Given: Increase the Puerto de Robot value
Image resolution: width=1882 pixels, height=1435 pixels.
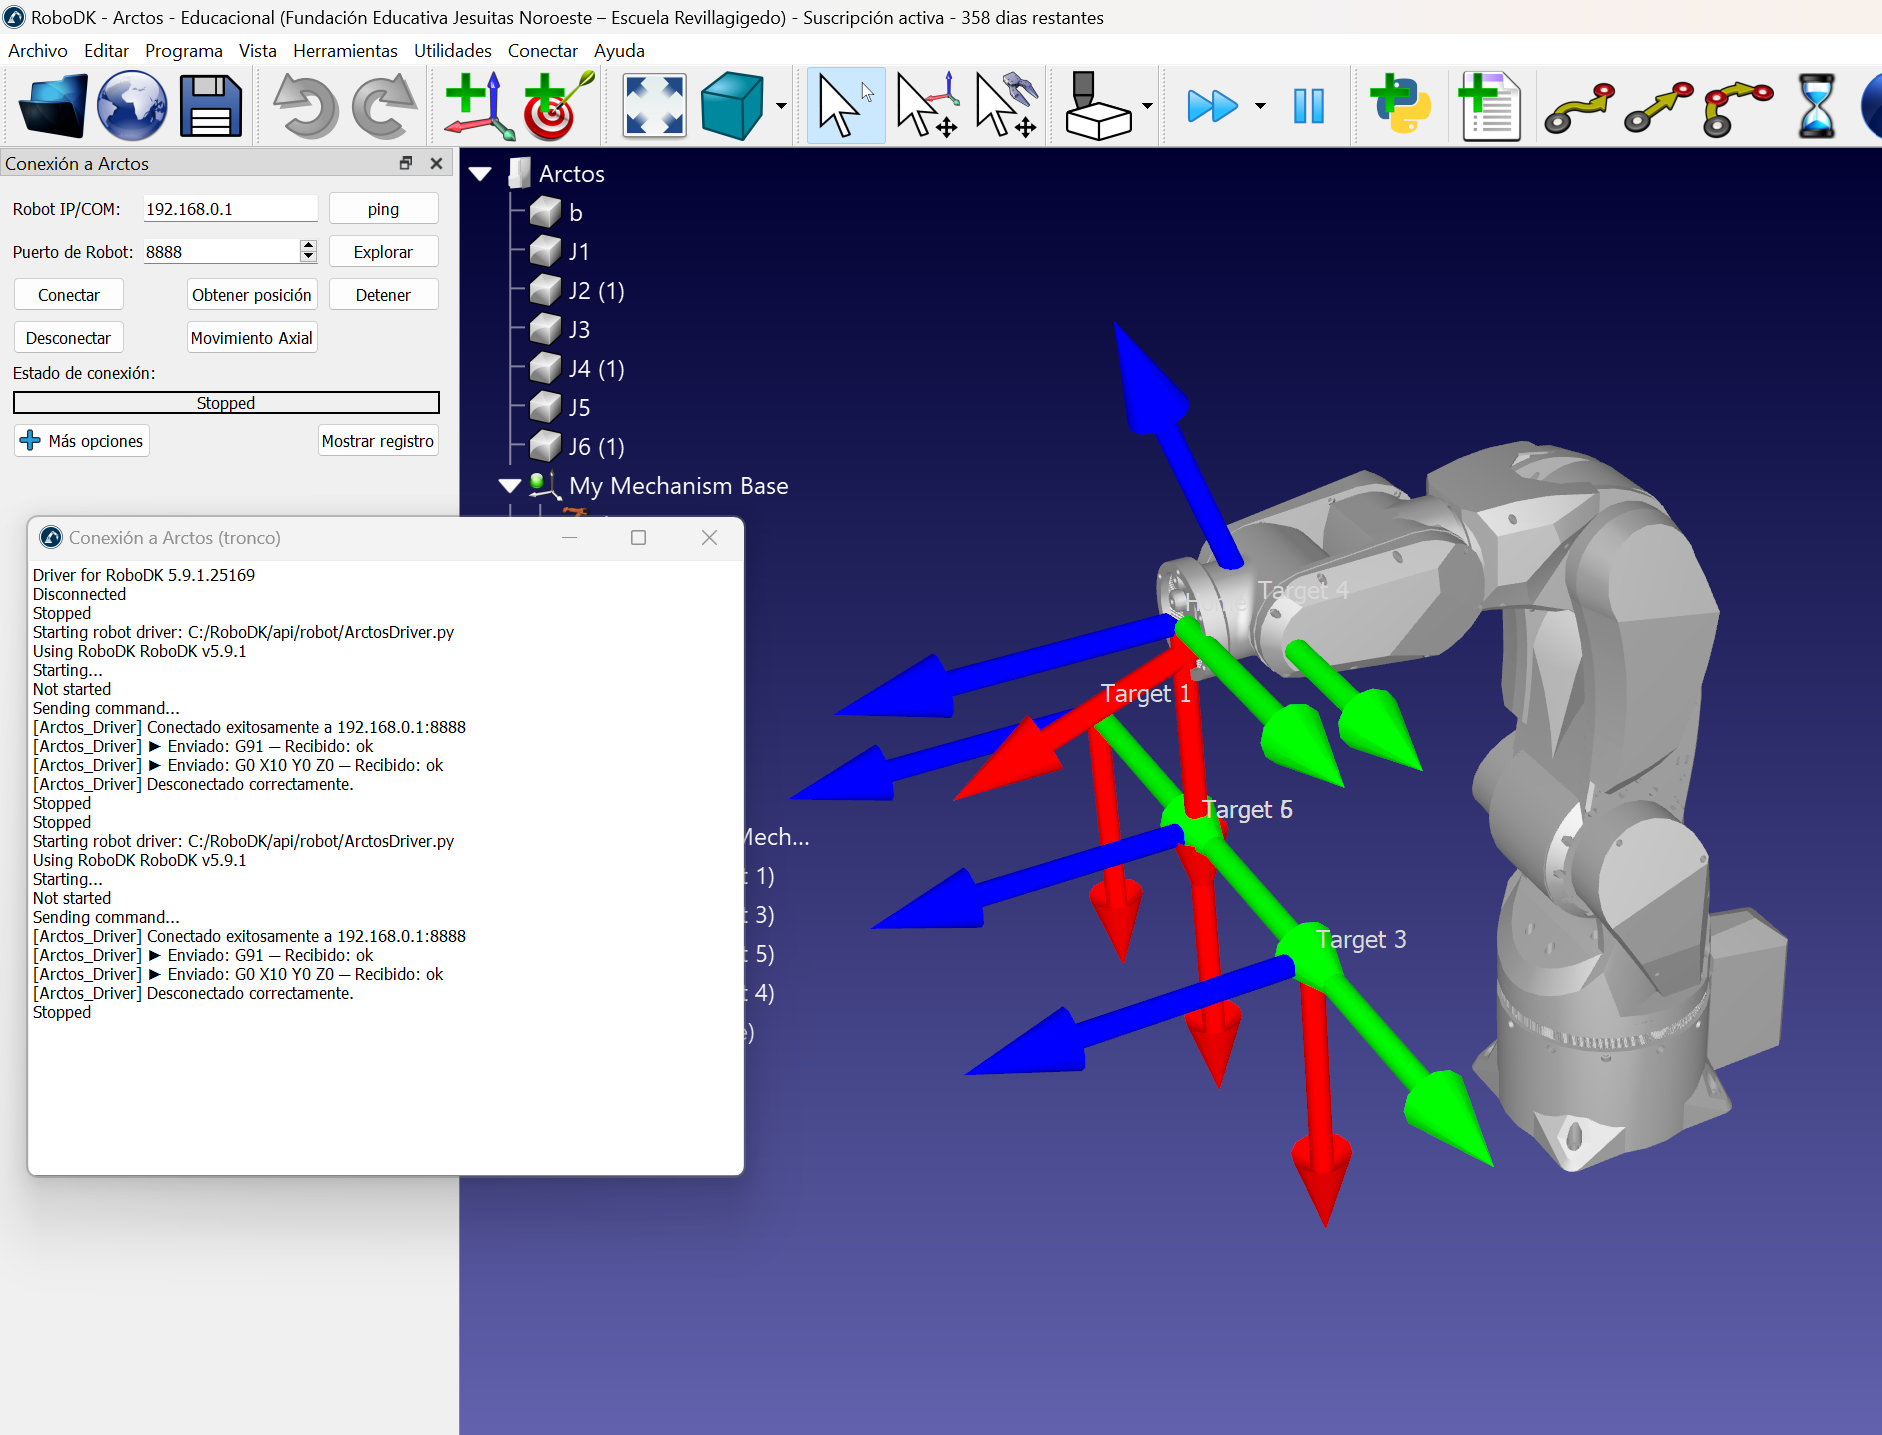Looking at the screenshot, I should [x=308, y=246].
